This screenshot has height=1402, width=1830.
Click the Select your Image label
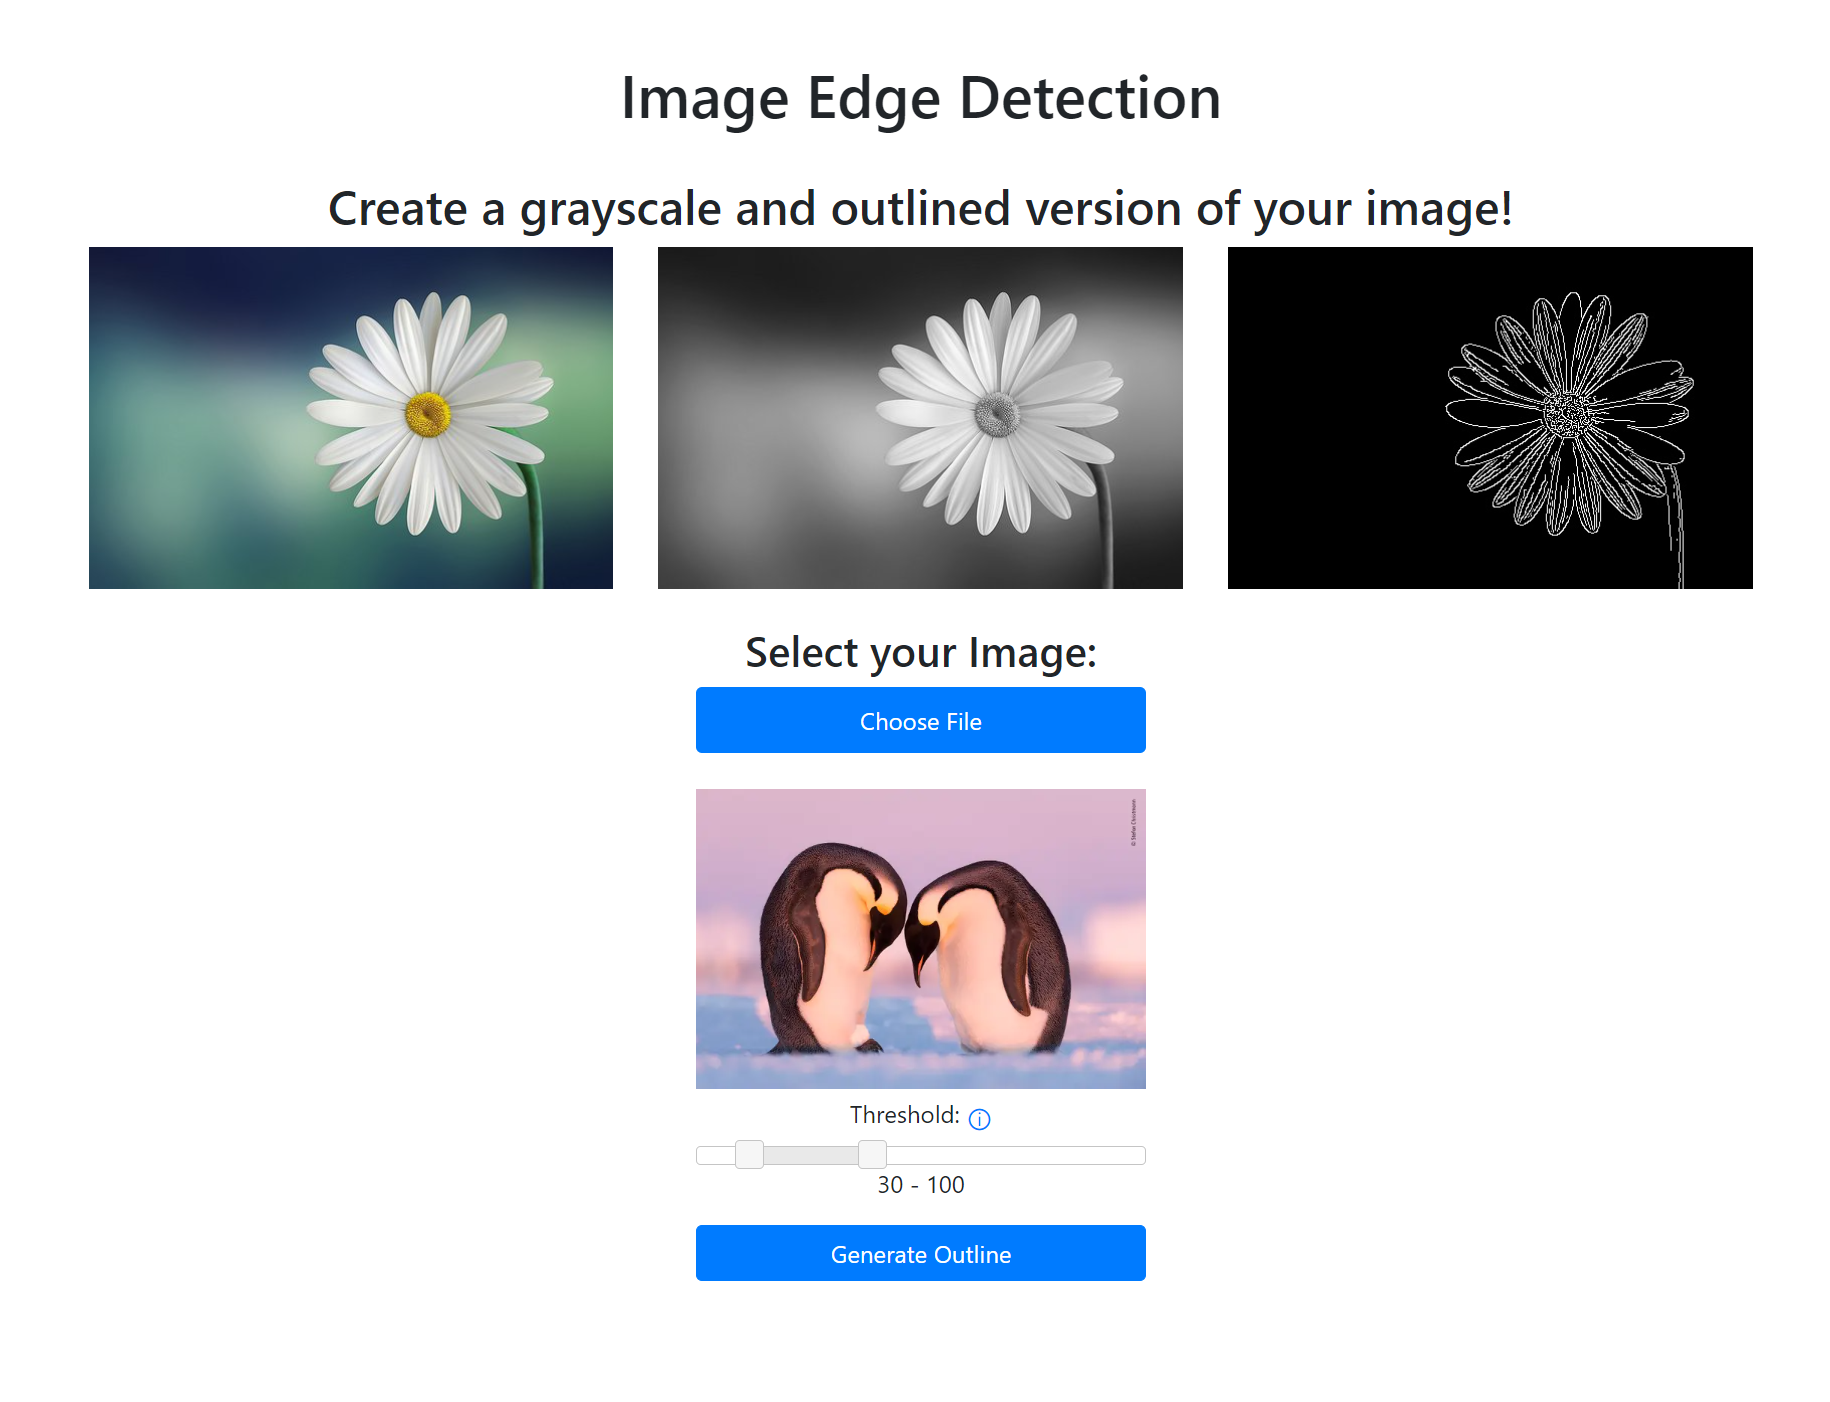920,653
